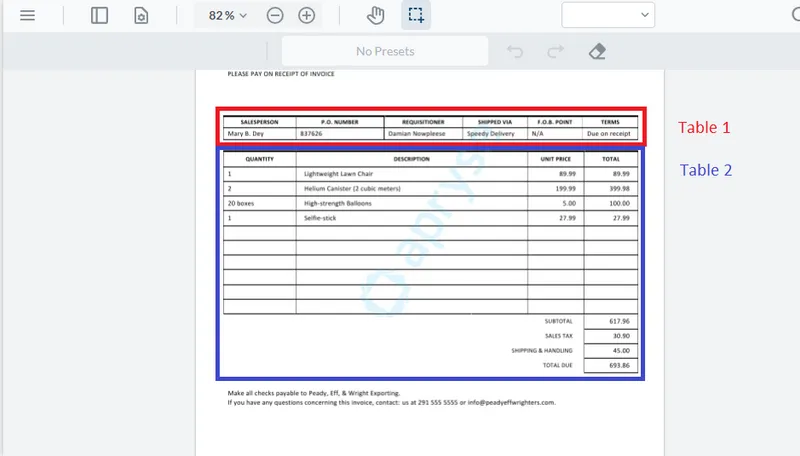
Task: Click the No Presets box
Action: (385, 51)
